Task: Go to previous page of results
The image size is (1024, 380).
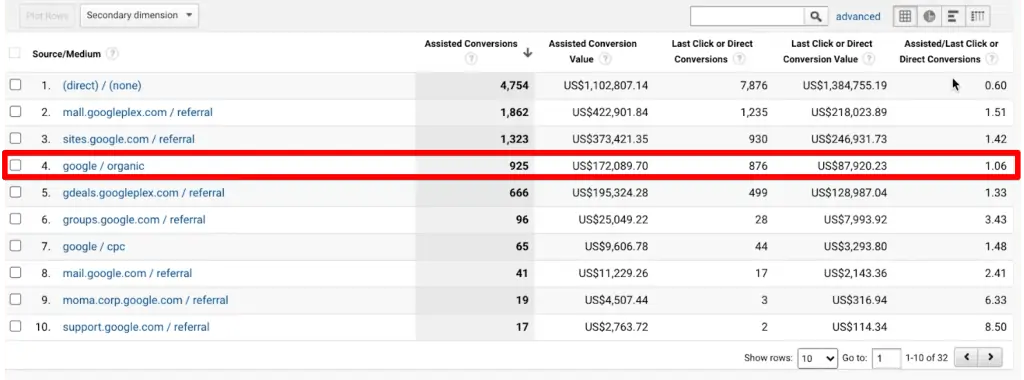Action: (967, 358)
